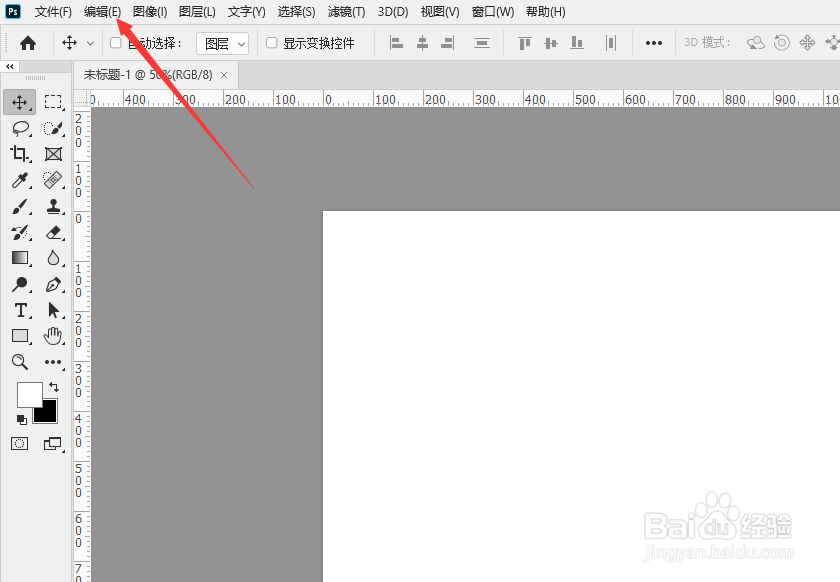Select the Blur tool droplet
This screenshot has width=840, height=582.
pos(53,258)
